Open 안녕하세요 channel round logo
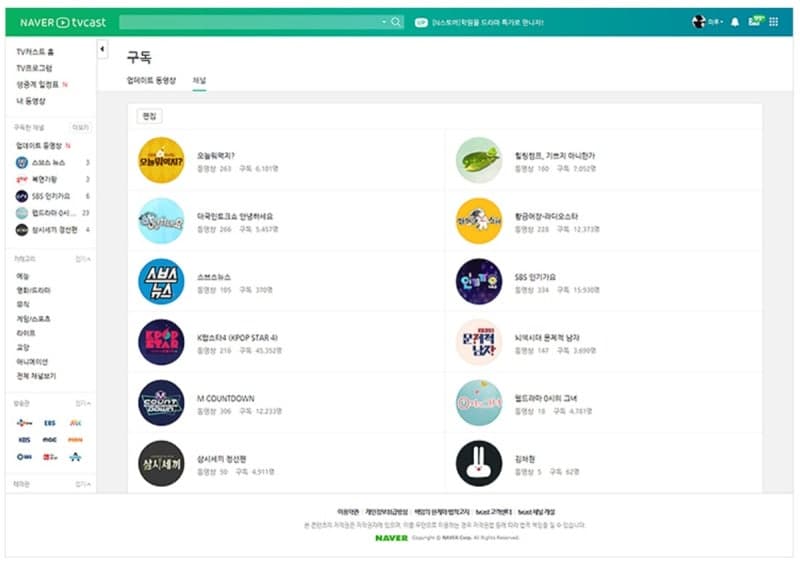 (x=161, y=221)
